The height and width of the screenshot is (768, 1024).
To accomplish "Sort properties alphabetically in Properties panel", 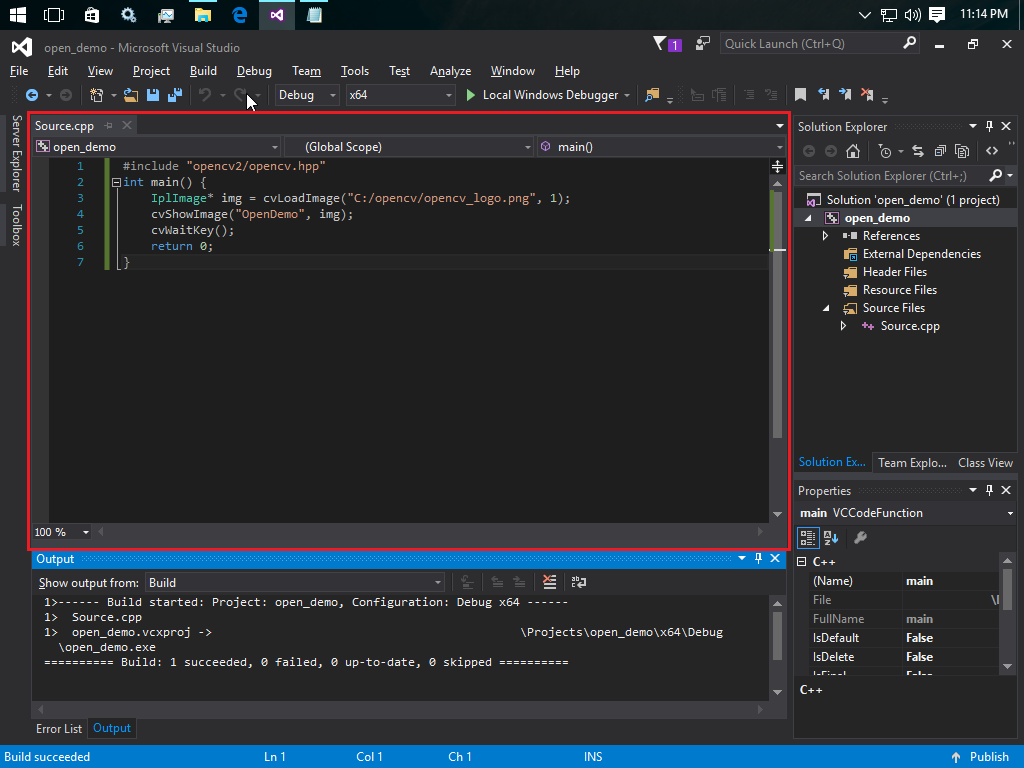I will click(831, 538).
